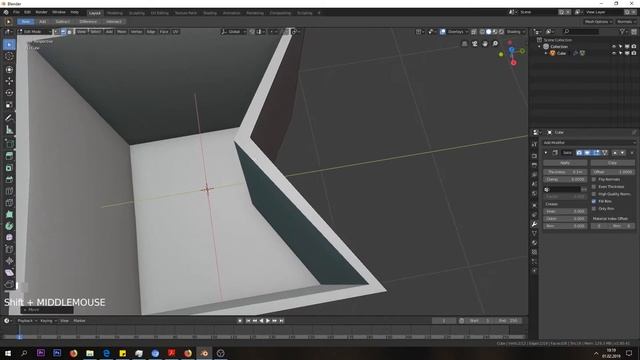This screenshot has height=360, width=640.
Task: Open the Material properties tab
Action: click(x=534, y=243)
